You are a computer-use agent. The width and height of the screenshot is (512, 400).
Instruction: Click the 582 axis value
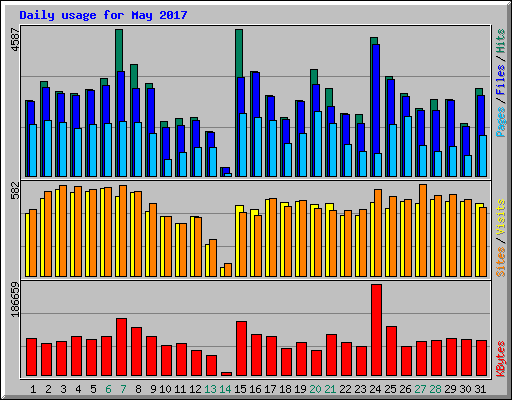pos(15,190)
